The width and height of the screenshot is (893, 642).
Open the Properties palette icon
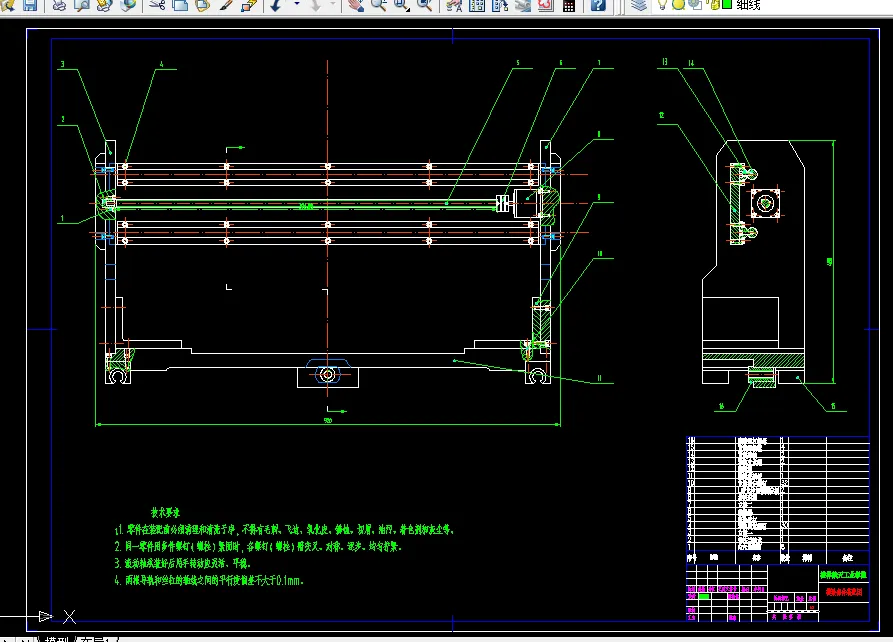(454, 5)
